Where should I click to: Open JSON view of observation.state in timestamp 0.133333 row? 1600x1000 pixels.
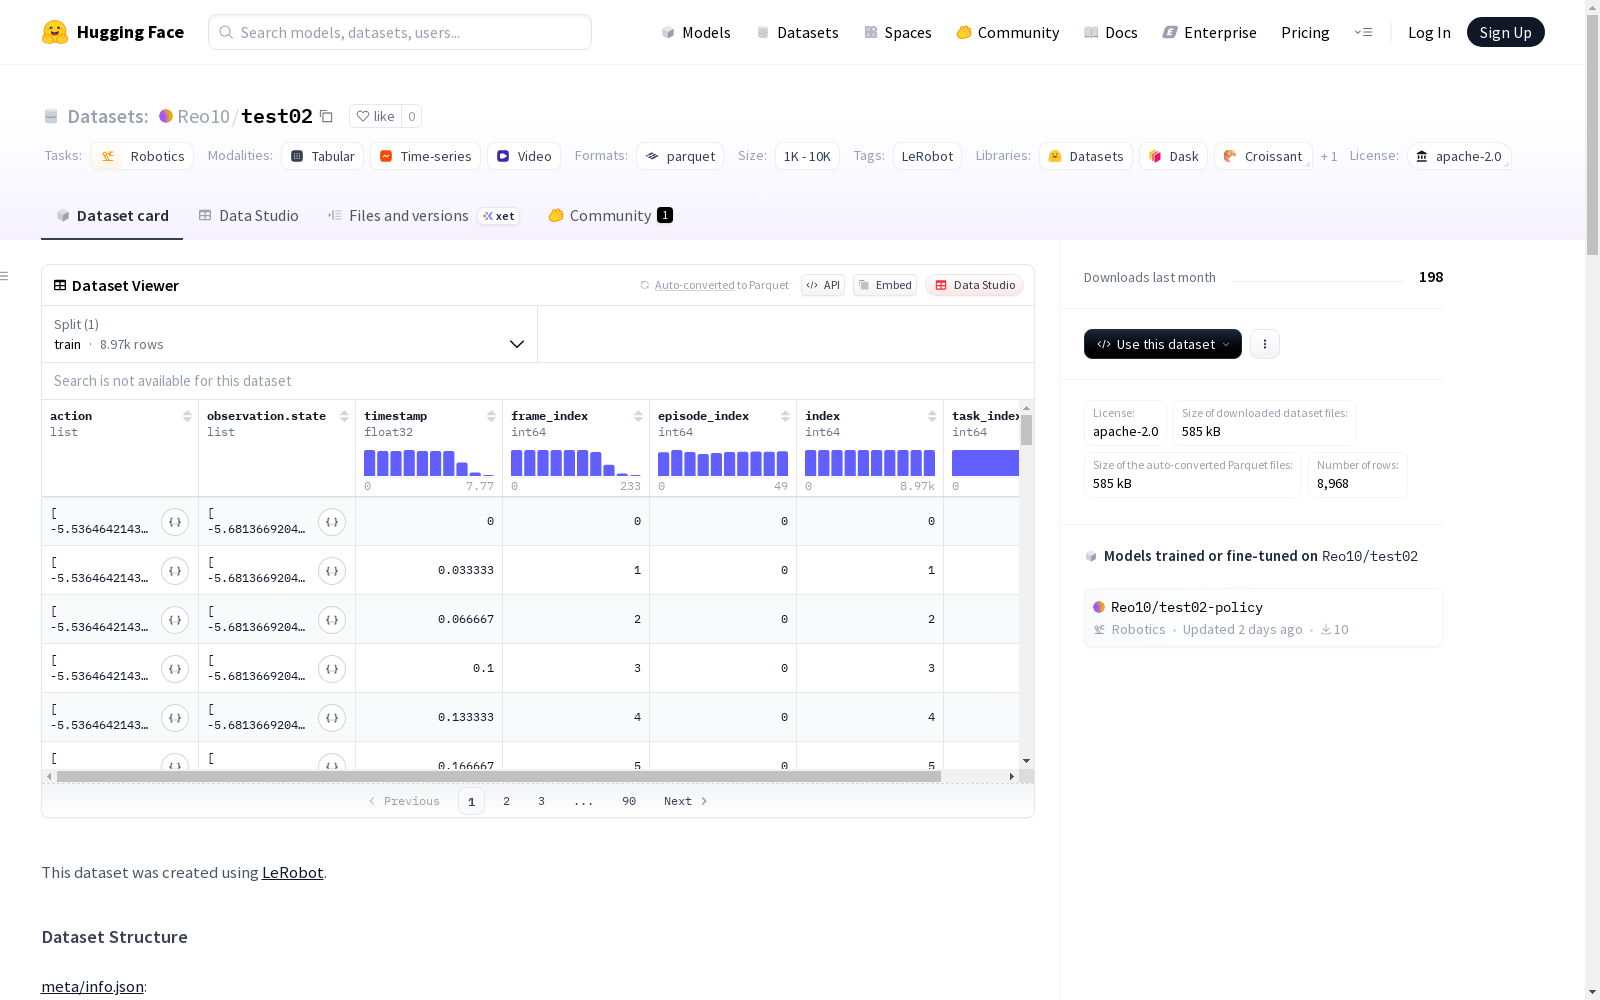click(332, 718)
